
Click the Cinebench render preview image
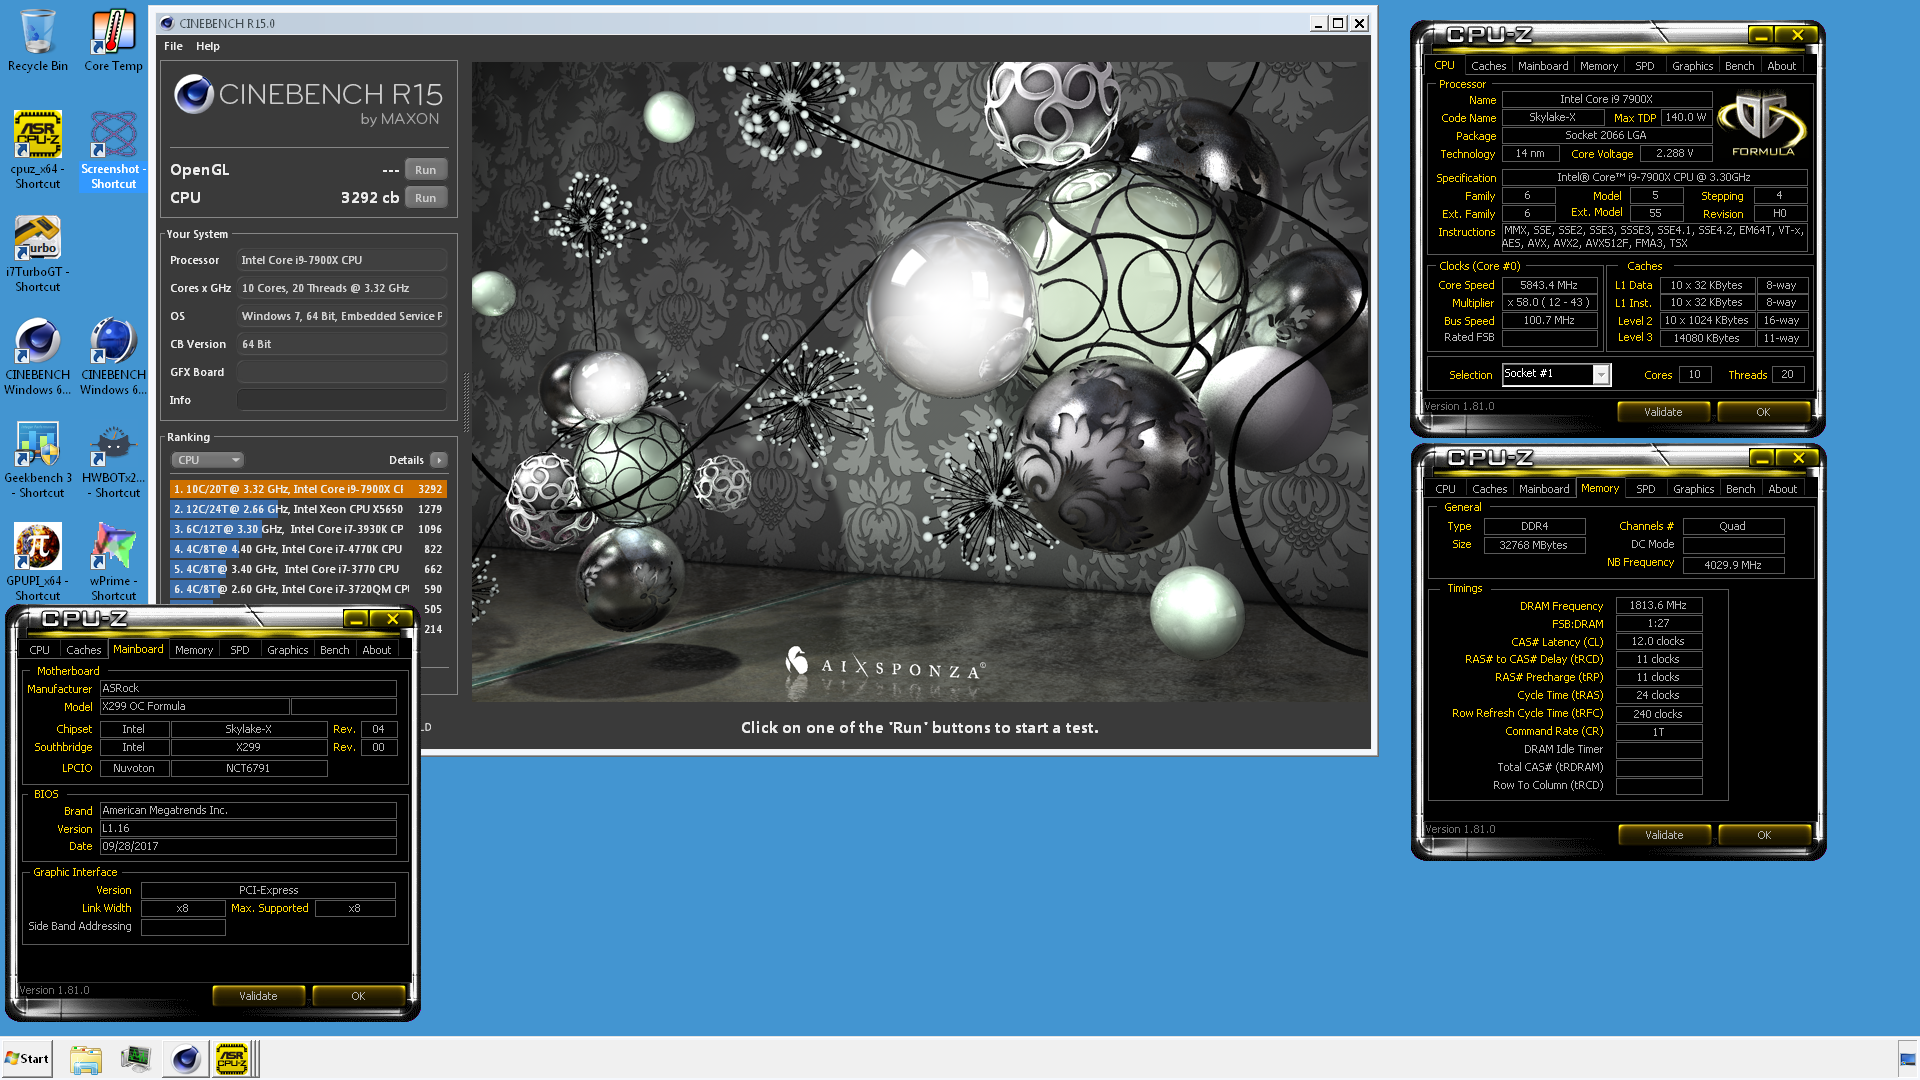[920, 382]
